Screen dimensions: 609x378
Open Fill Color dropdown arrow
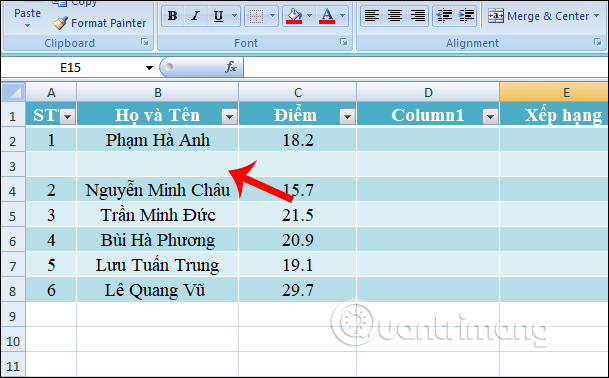310,16
